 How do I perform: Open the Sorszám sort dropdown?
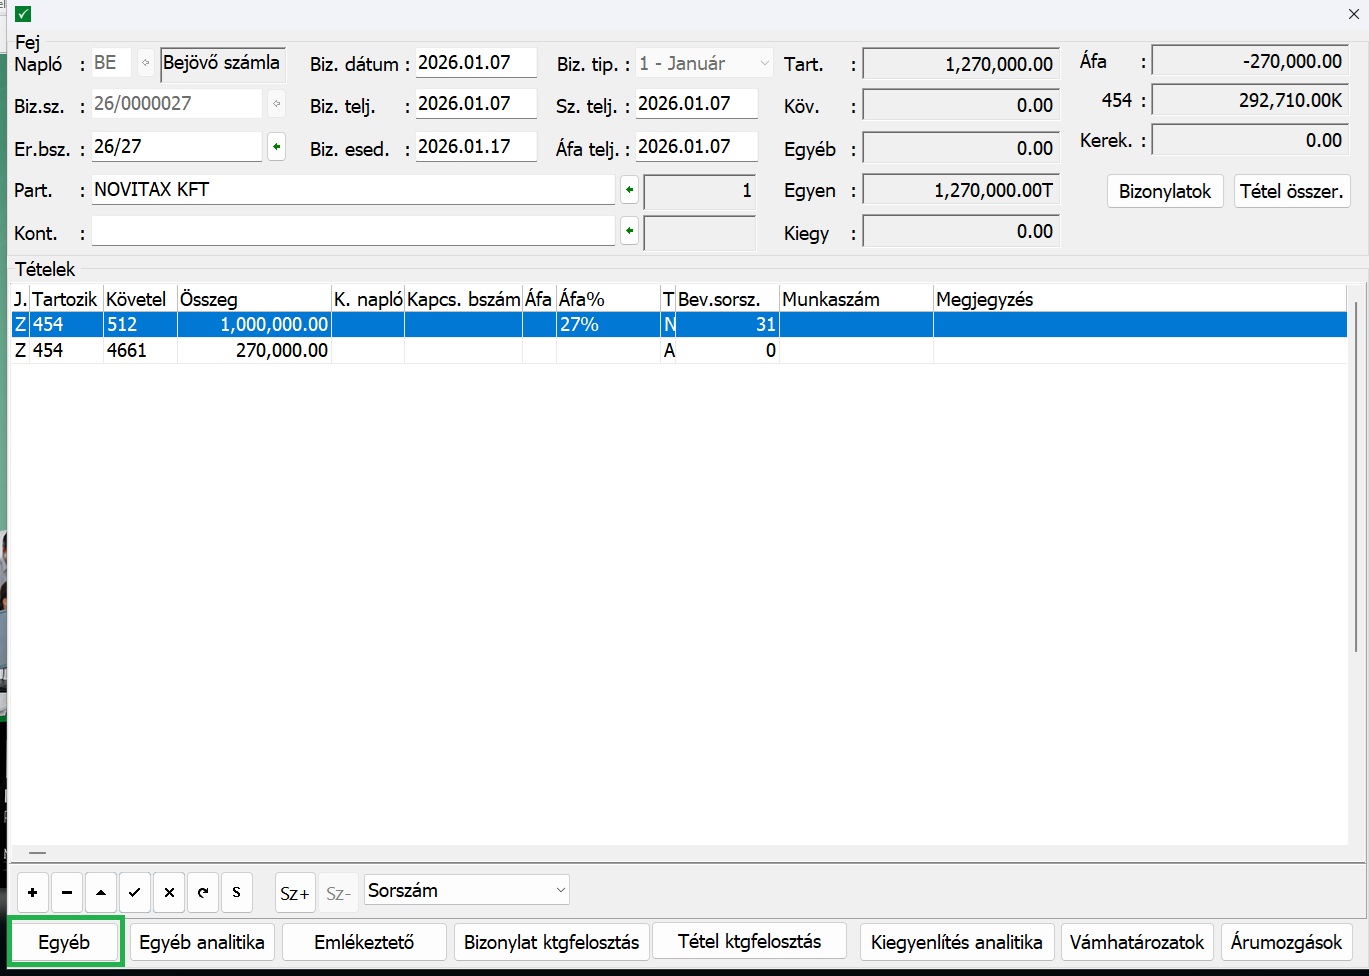click(x=466, y=890)
